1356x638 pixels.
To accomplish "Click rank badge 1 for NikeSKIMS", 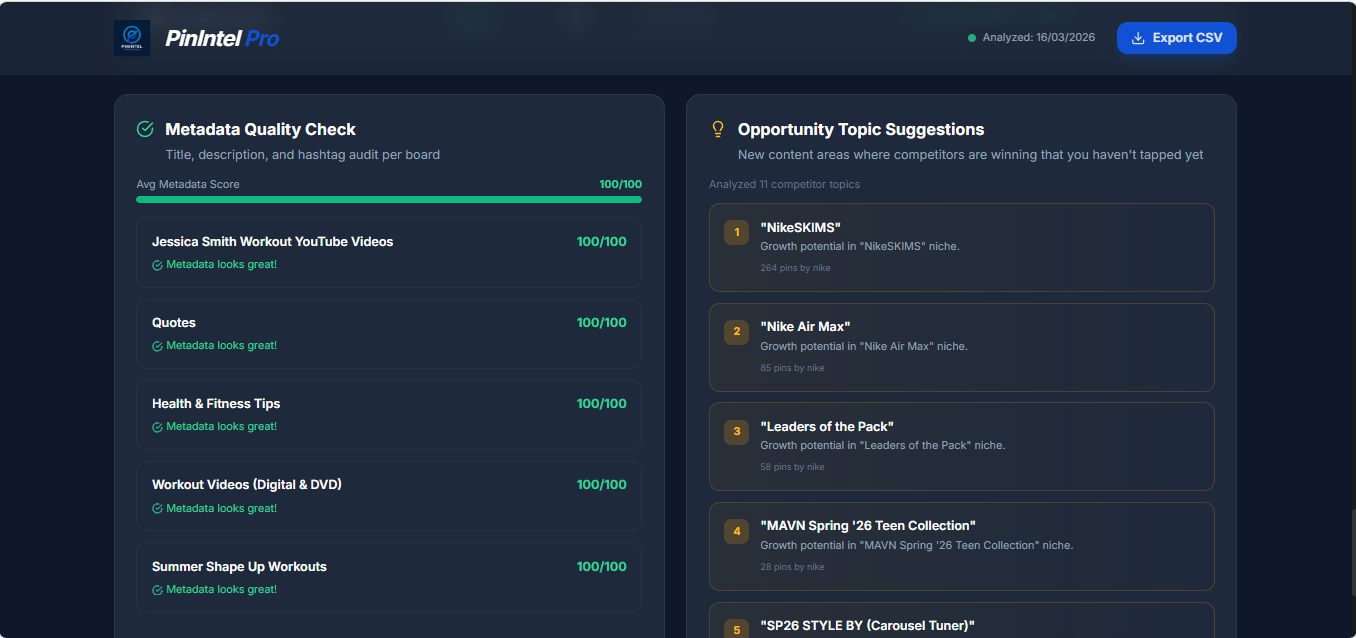I will [x=737, y=232].
